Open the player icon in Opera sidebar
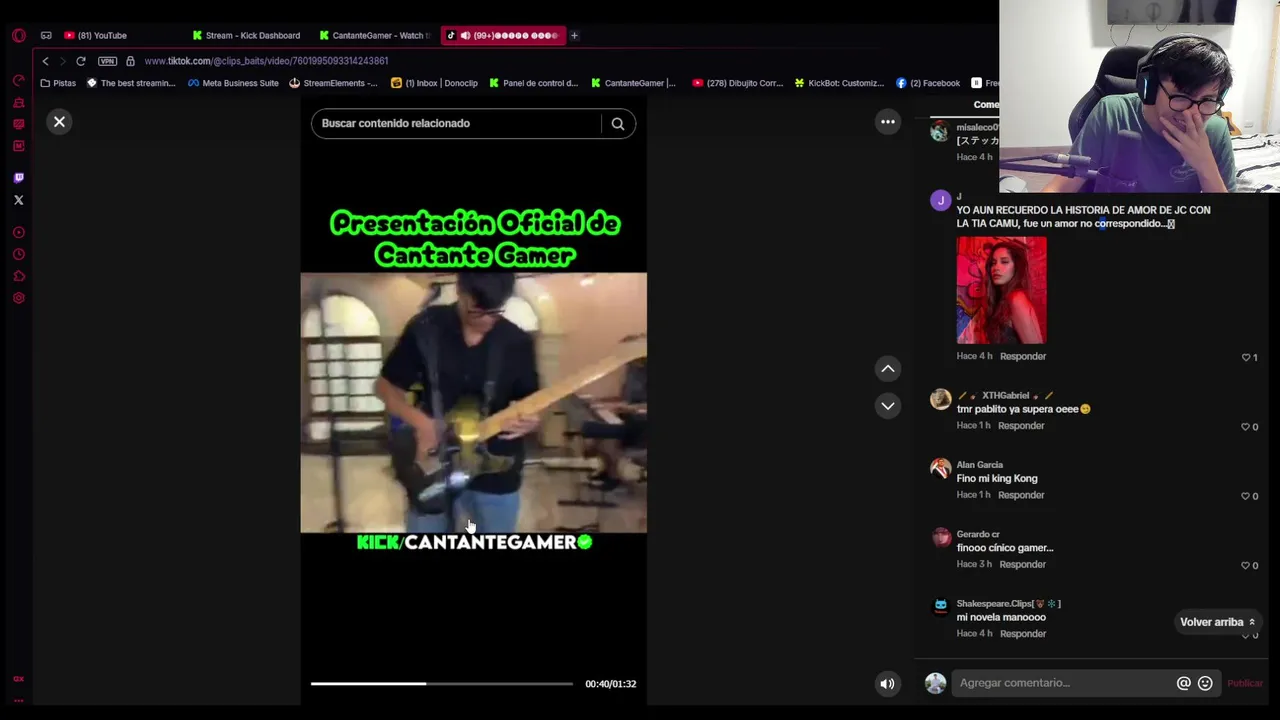The height and width of the screenshot is (720, 1280). pyautogui.click(x=18, y=232)
